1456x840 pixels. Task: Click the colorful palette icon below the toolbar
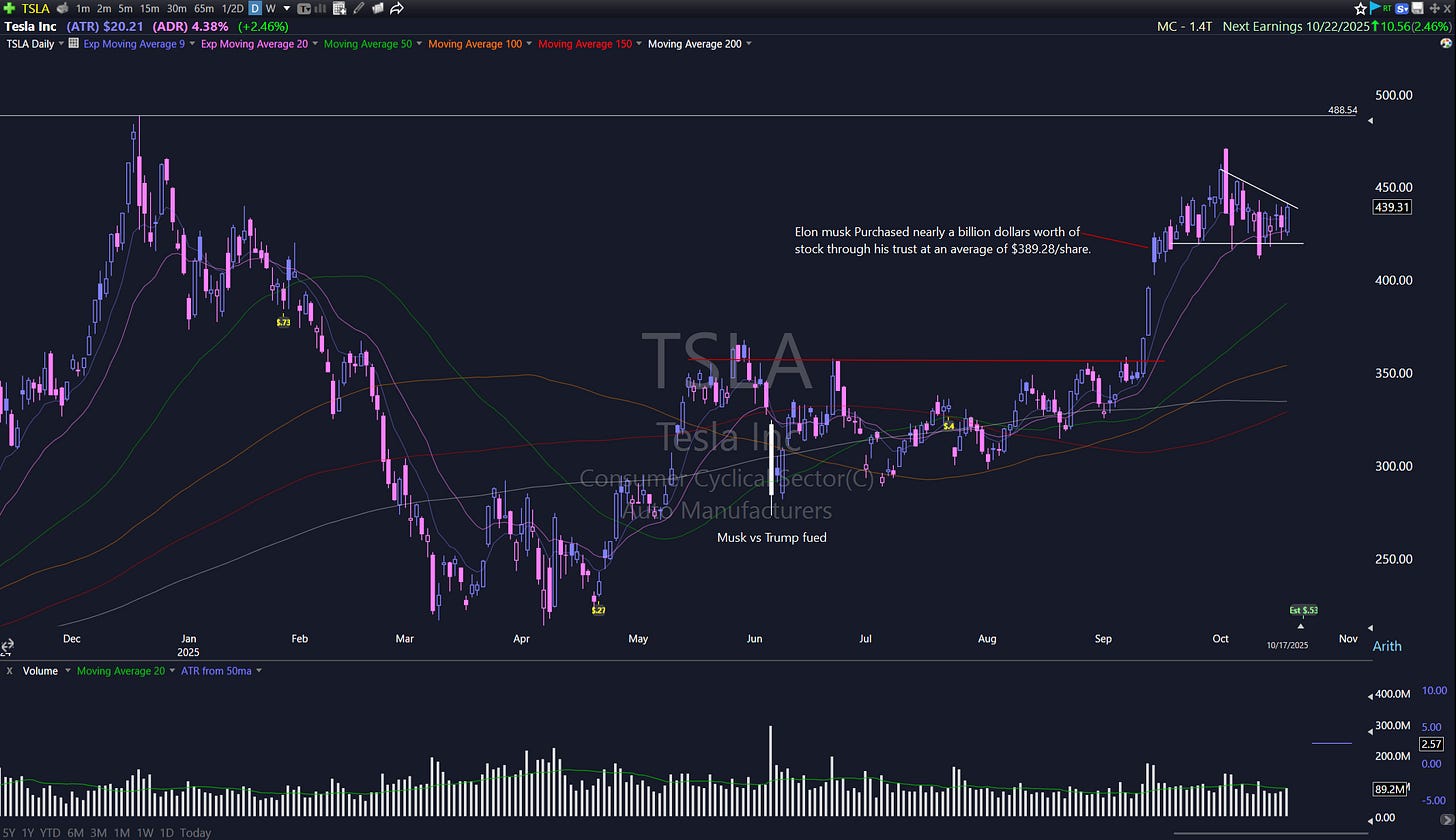click(1444, 44)
